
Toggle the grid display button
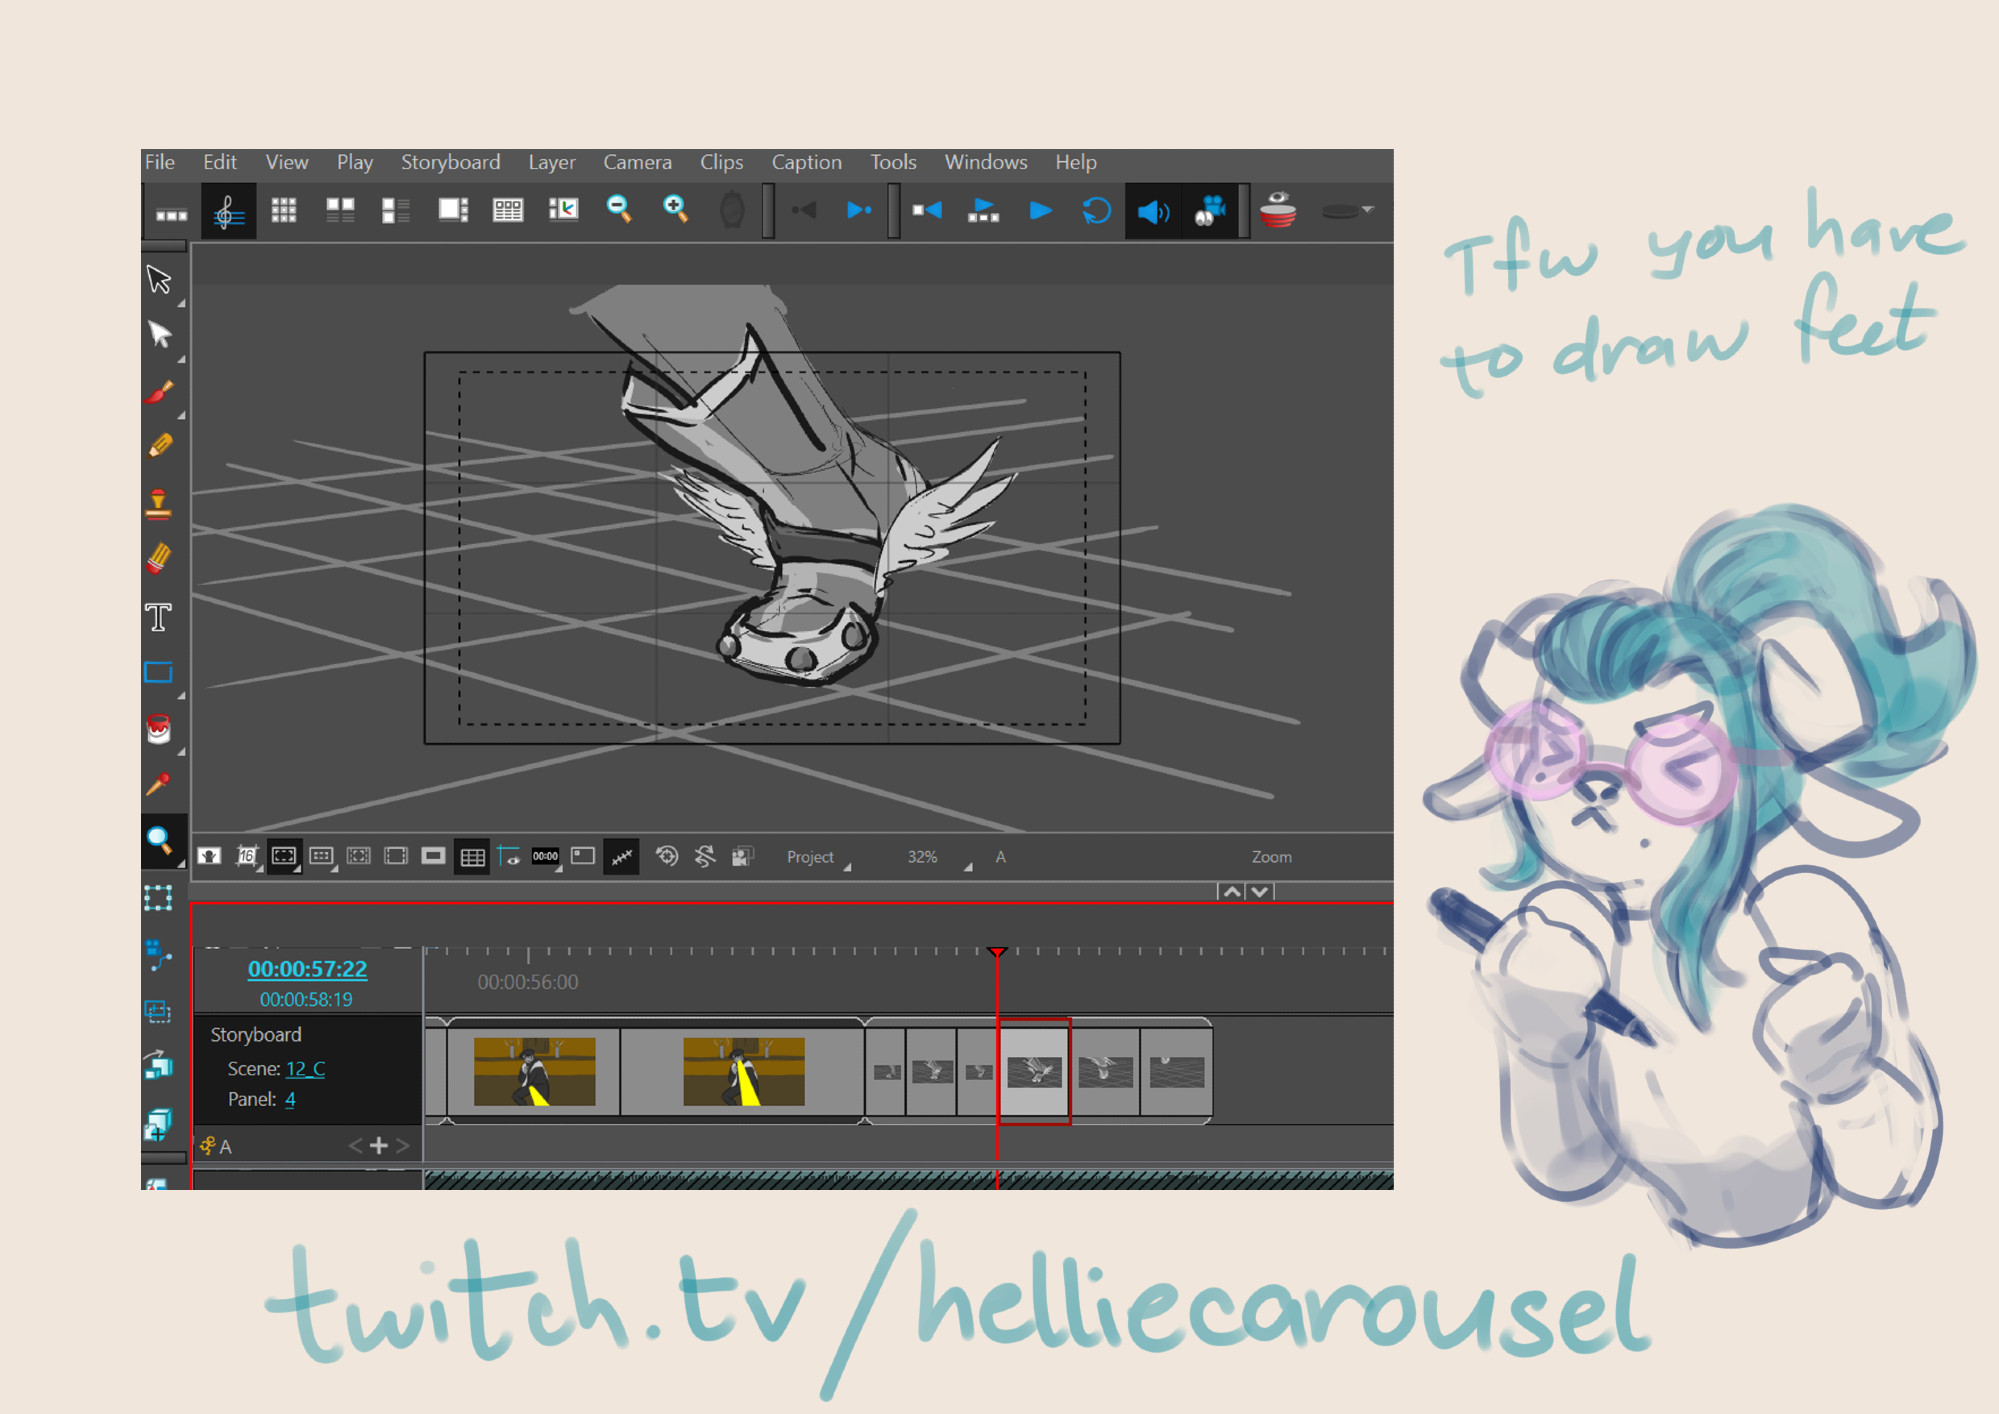click(x=472, y=857)
